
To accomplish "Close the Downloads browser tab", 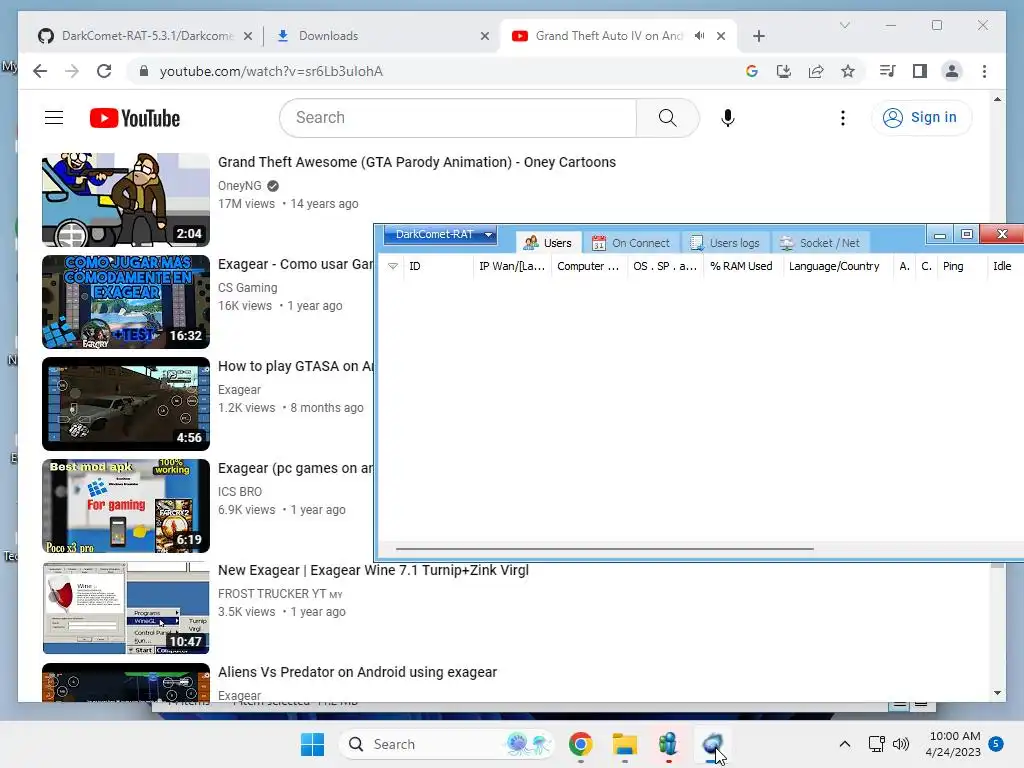I will (485, 36).
